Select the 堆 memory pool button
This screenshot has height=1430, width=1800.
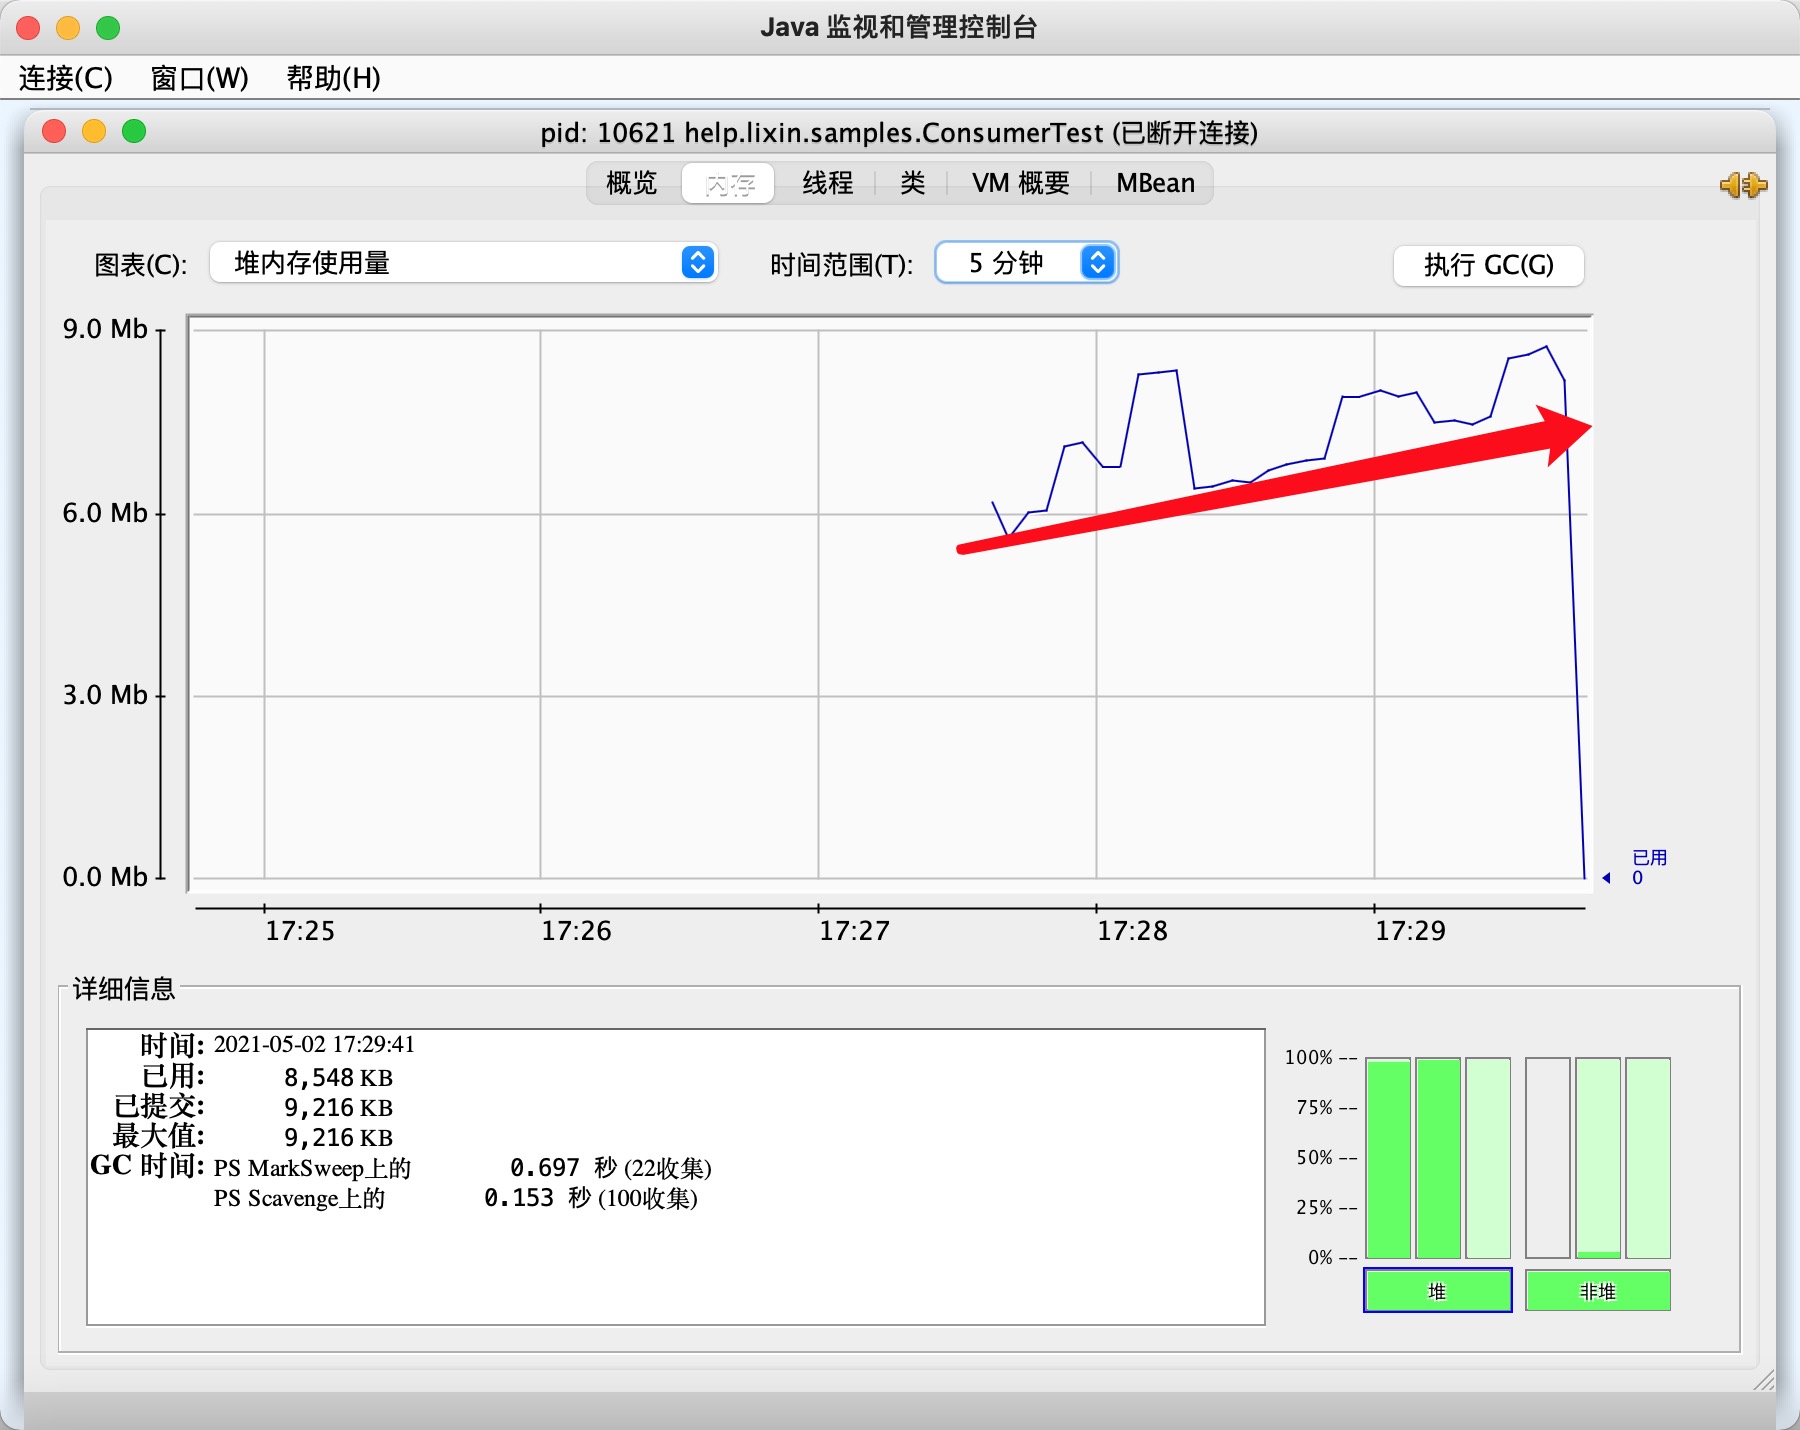1438,1290
